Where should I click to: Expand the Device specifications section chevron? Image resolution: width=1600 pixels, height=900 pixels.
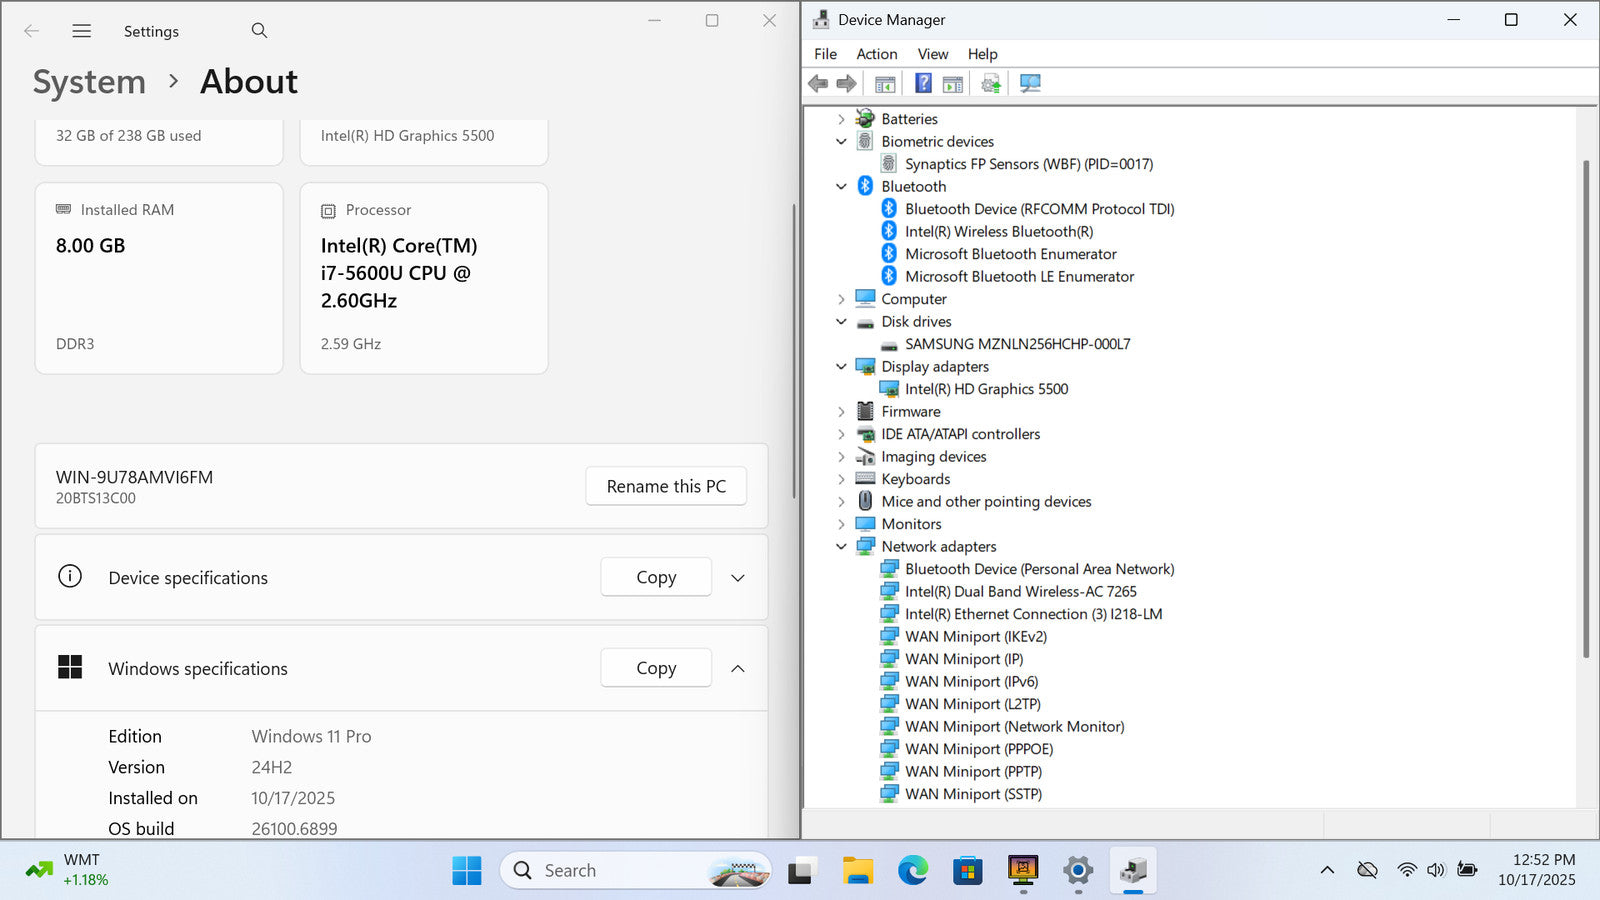coord(738,578)
